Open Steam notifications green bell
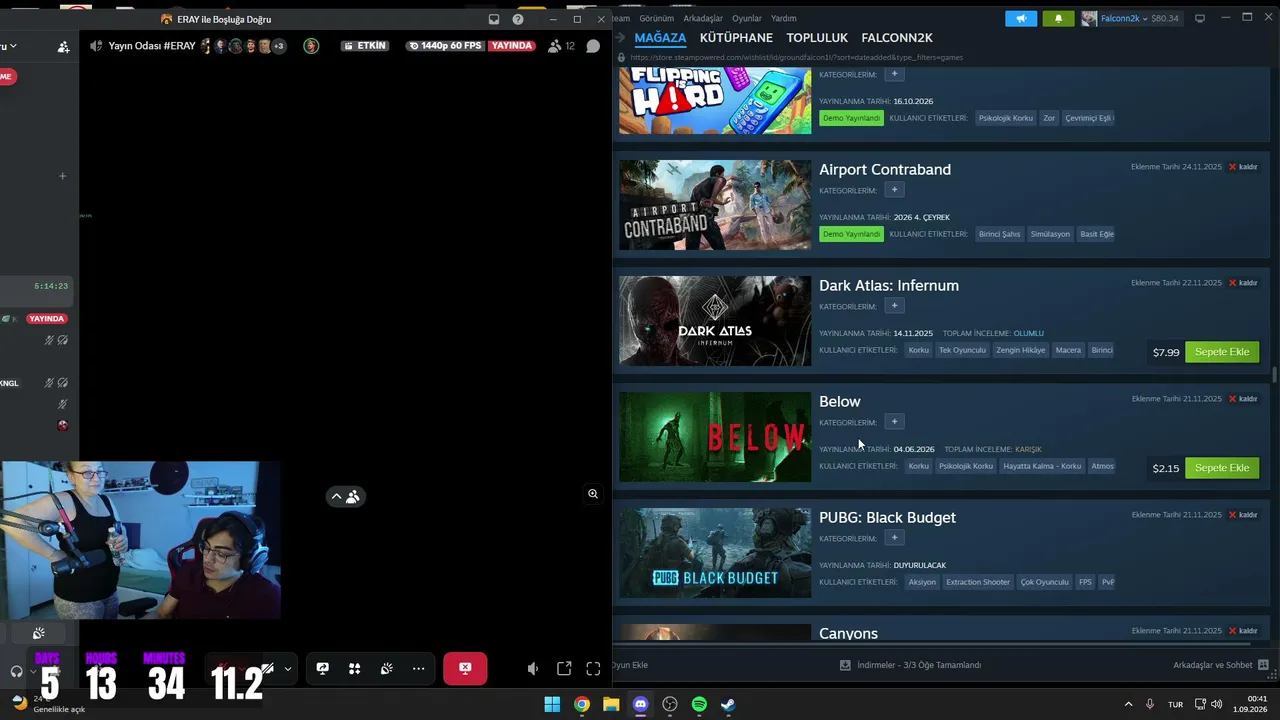 (x=1058, y=18)
